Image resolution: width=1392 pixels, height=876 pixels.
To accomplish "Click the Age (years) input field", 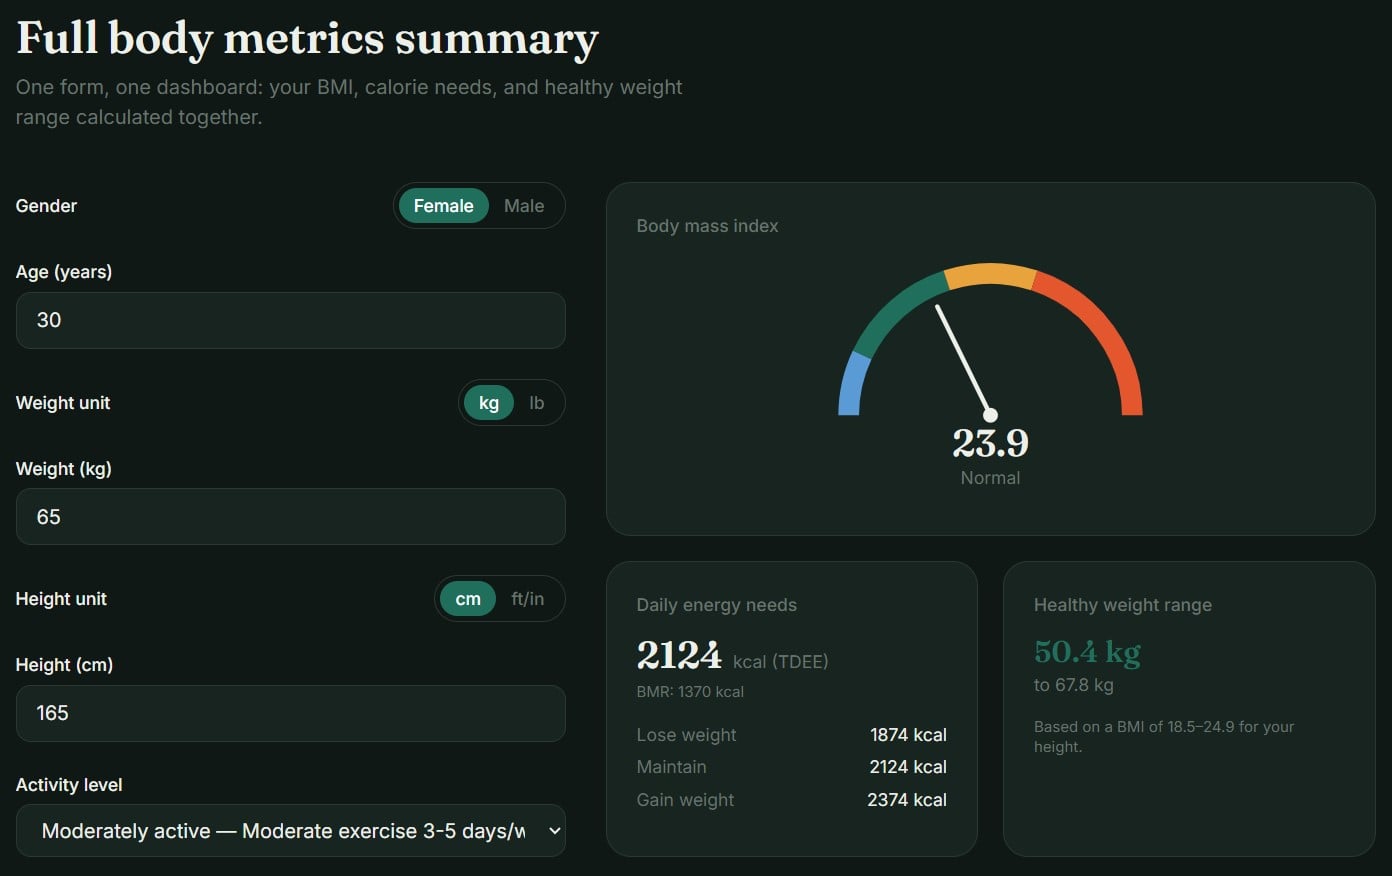I will click(290, 320).
